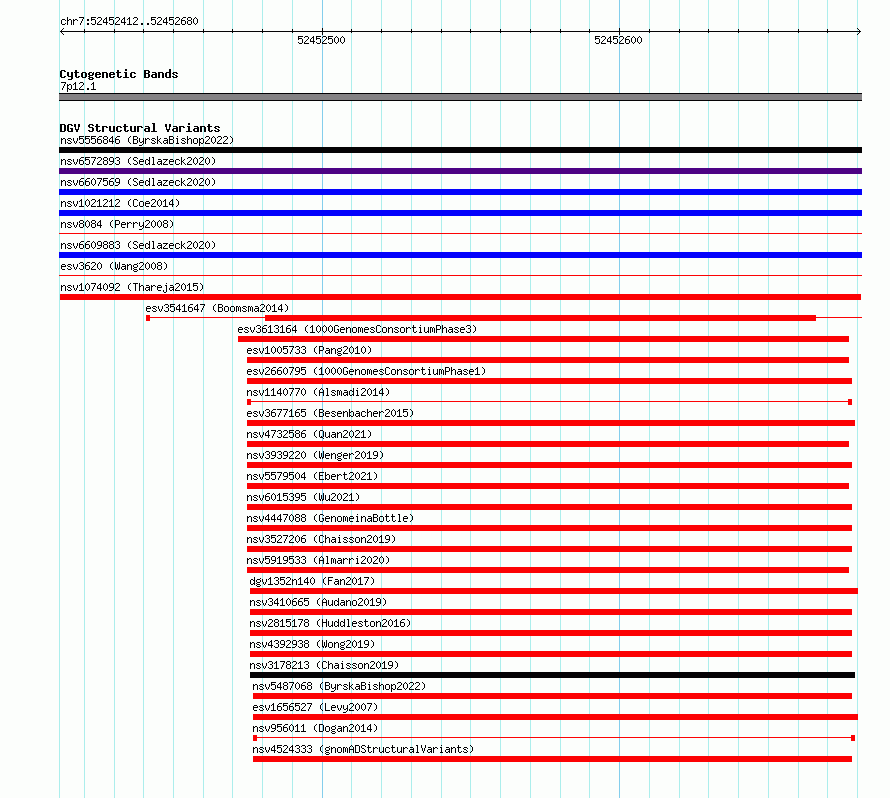The width and height of the screenshot is (890, 798).
Task: Click the 52452500 ruler tick label
Action: point(321,40)
